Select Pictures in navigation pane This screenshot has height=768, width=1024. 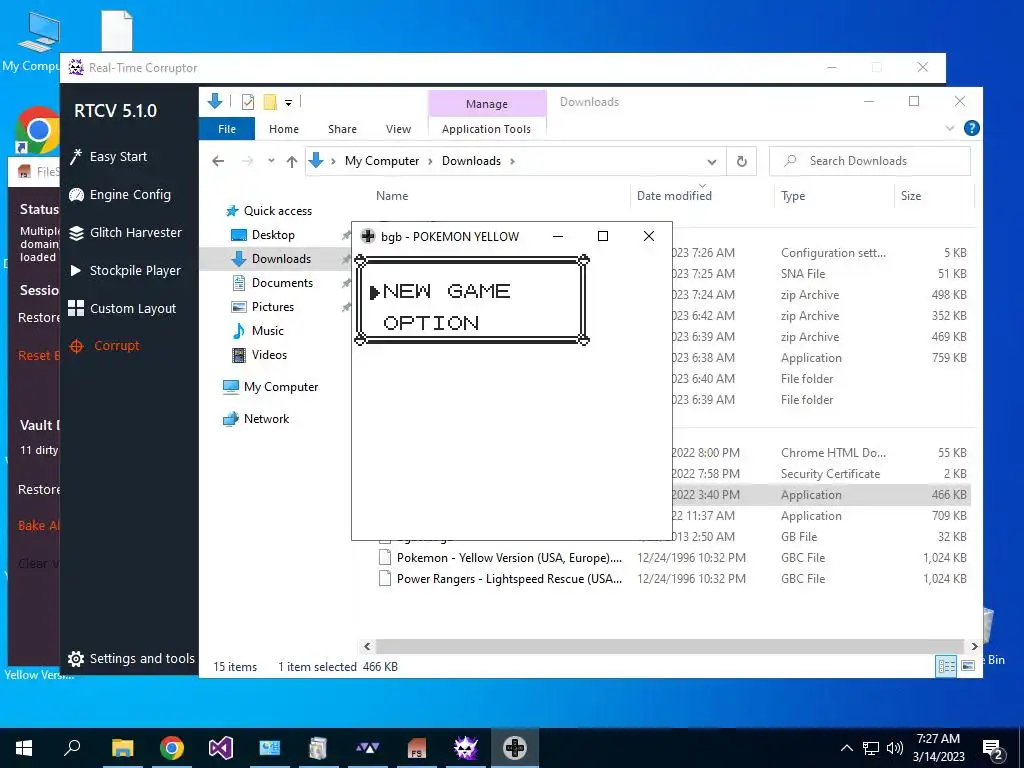[x=263, y=307]
